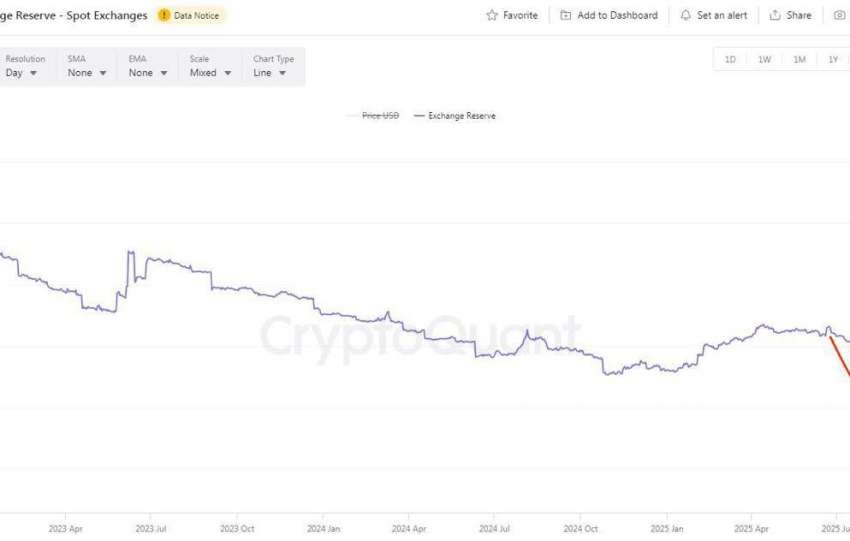Select the 1W time range
The width and height of the screenshot is (850, 541).
click(x=764, y=60)
